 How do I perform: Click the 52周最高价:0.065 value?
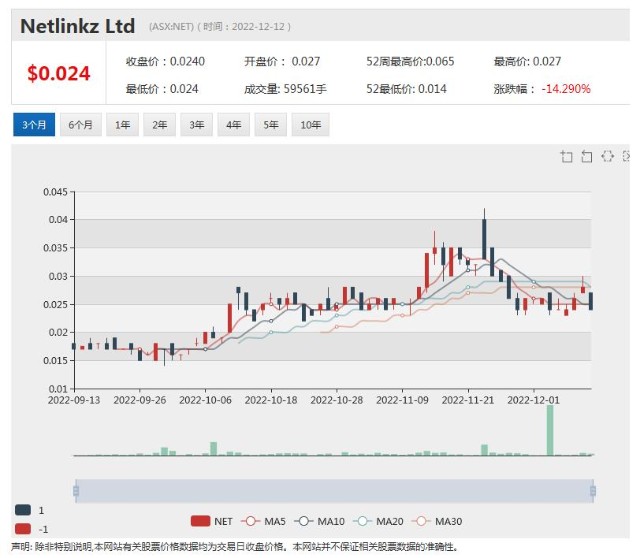point(410,62)
